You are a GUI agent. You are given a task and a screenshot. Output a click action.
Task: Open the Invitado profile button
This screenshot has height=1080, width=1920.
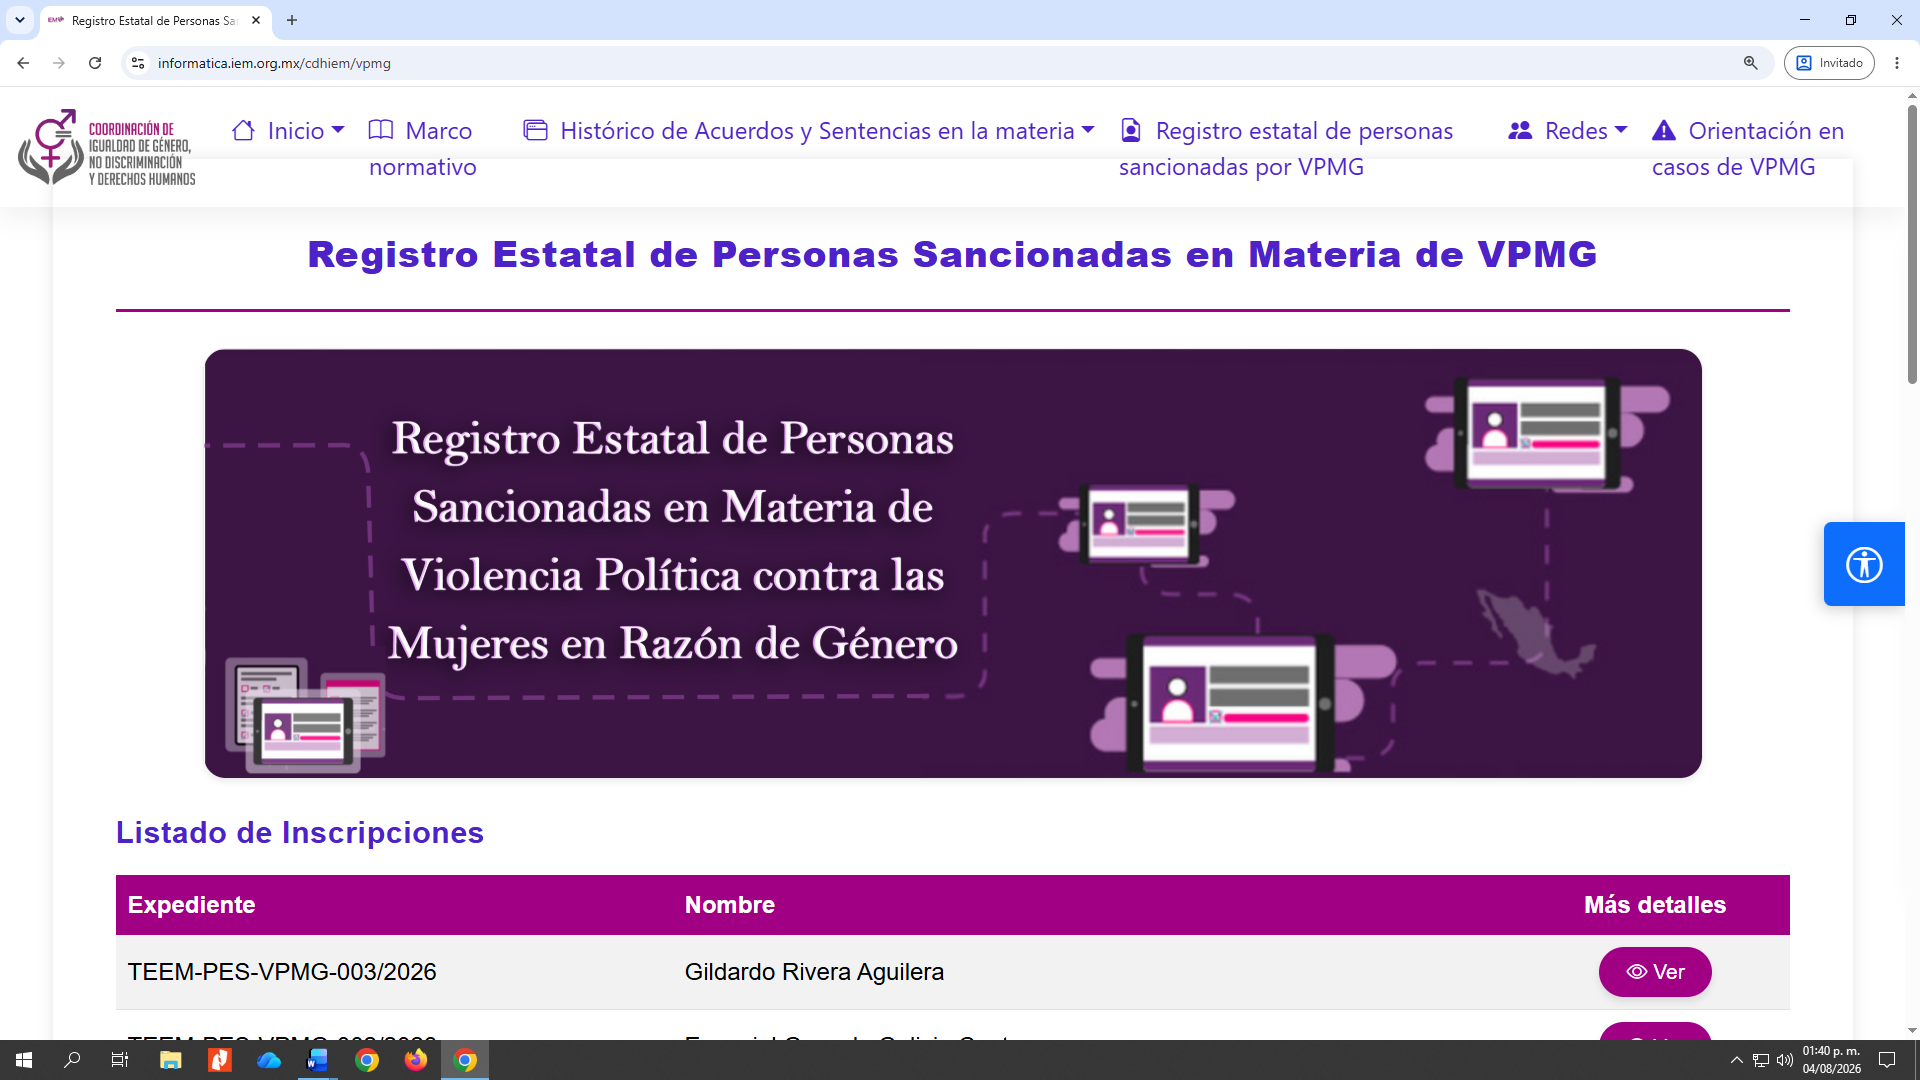tap(1829, 63)
